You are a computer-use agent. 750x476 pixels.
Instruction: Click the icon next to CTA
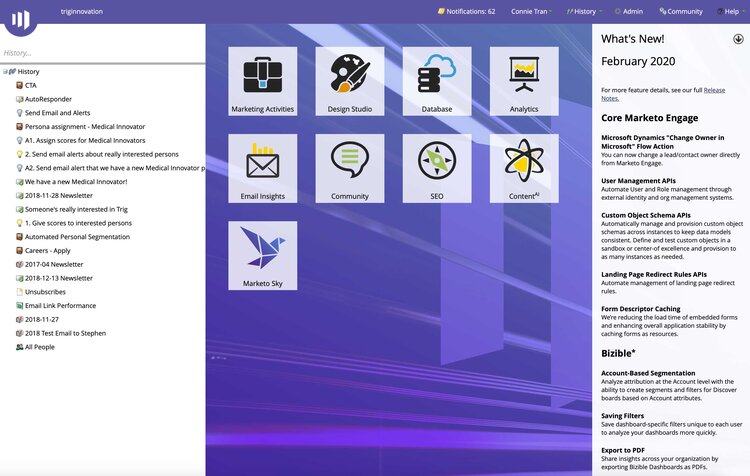pos(20,85)
